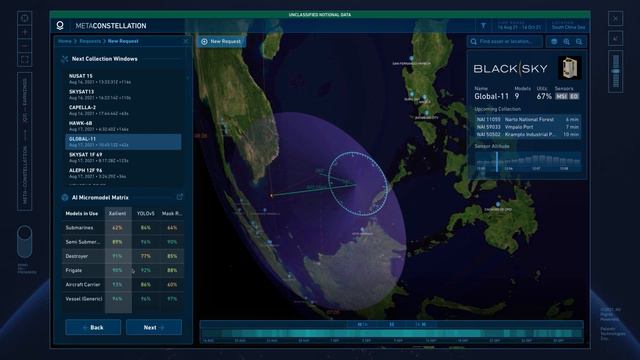Open the filter icon in top bar
640x360 pixels.
tap(483, 26)
